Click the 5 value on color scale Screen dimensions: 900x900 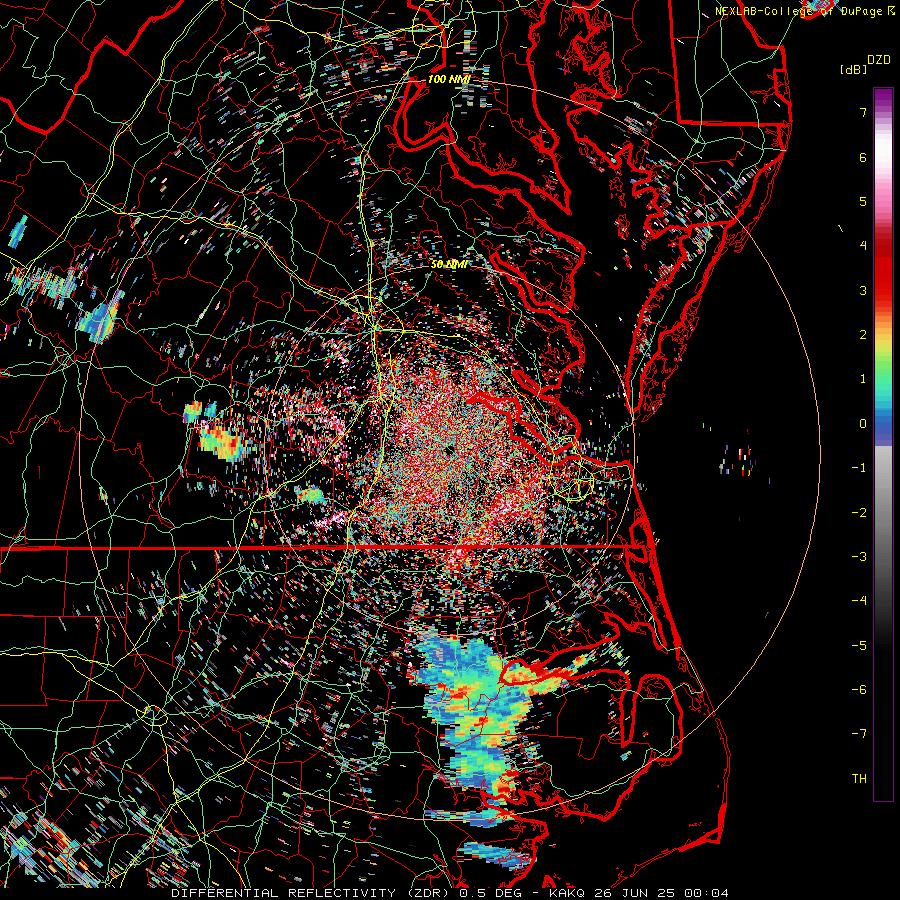pos(863,201)
